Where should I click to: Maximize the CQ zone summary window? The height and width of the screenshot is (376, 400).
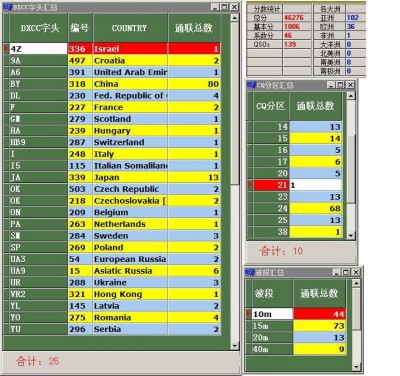(x=340, y=85)
